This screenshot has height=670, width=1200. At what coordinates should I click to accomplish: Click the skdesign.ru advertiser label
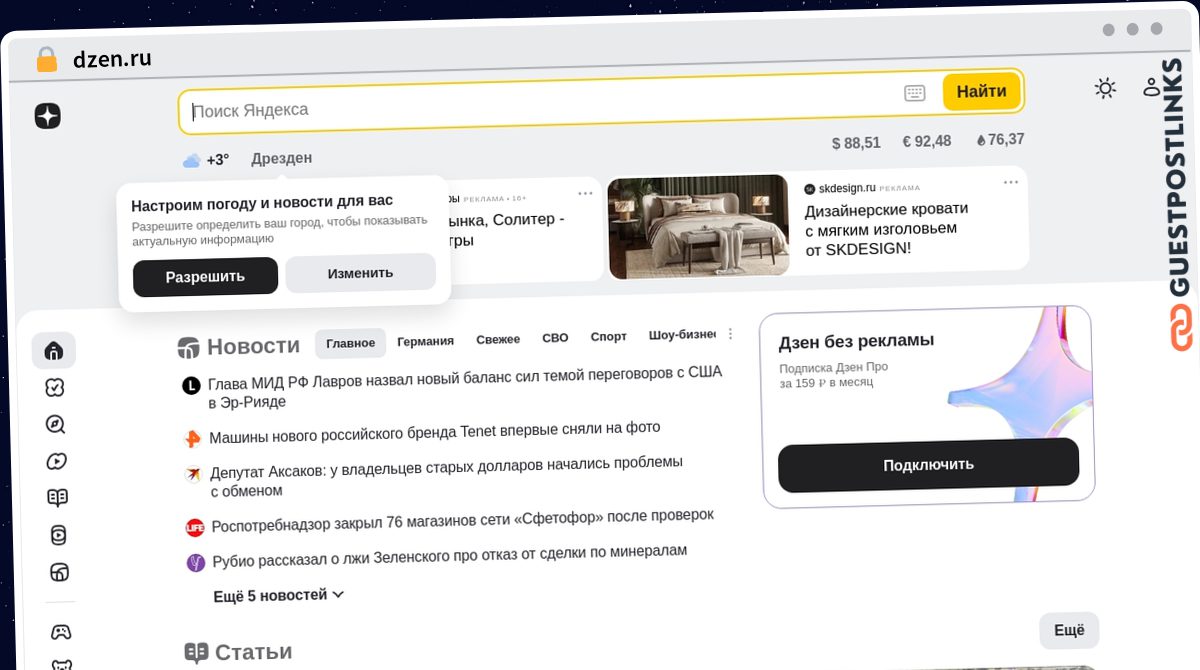(x=847, y=188)
